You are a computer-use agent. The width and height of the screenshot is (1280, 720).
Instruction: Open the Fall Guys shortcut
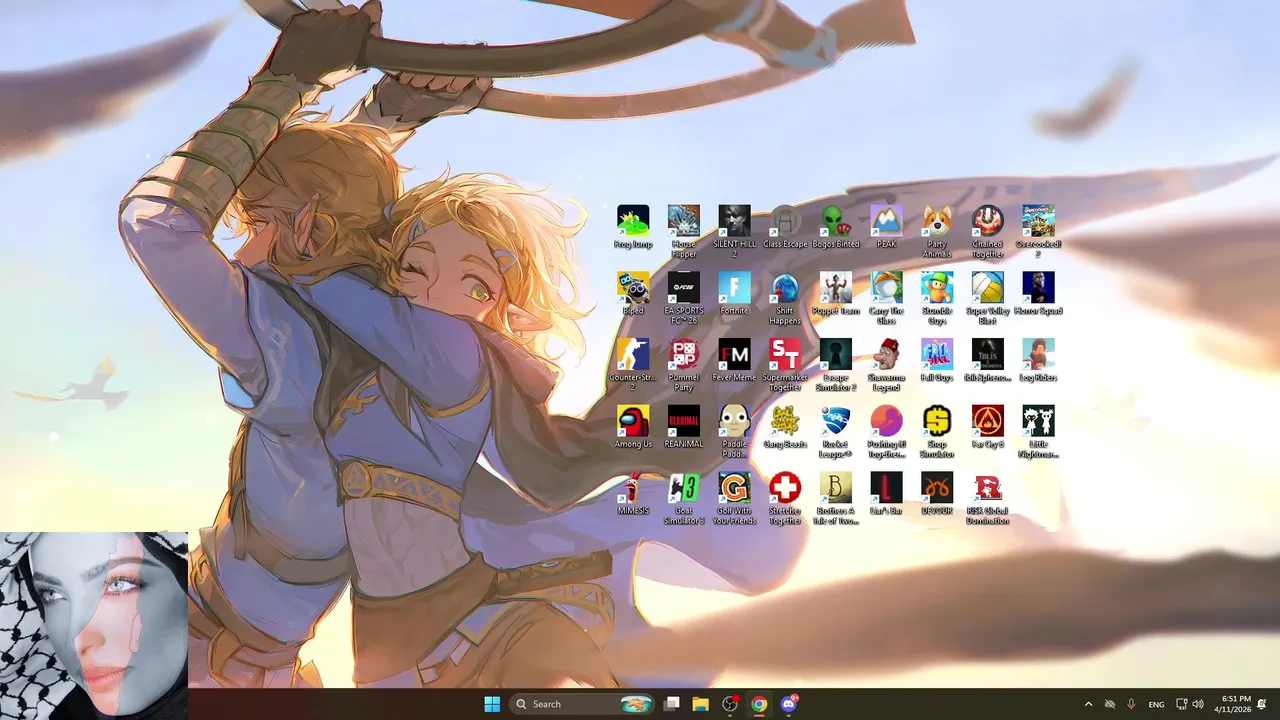pyautogui.click(x=937, y=361)
